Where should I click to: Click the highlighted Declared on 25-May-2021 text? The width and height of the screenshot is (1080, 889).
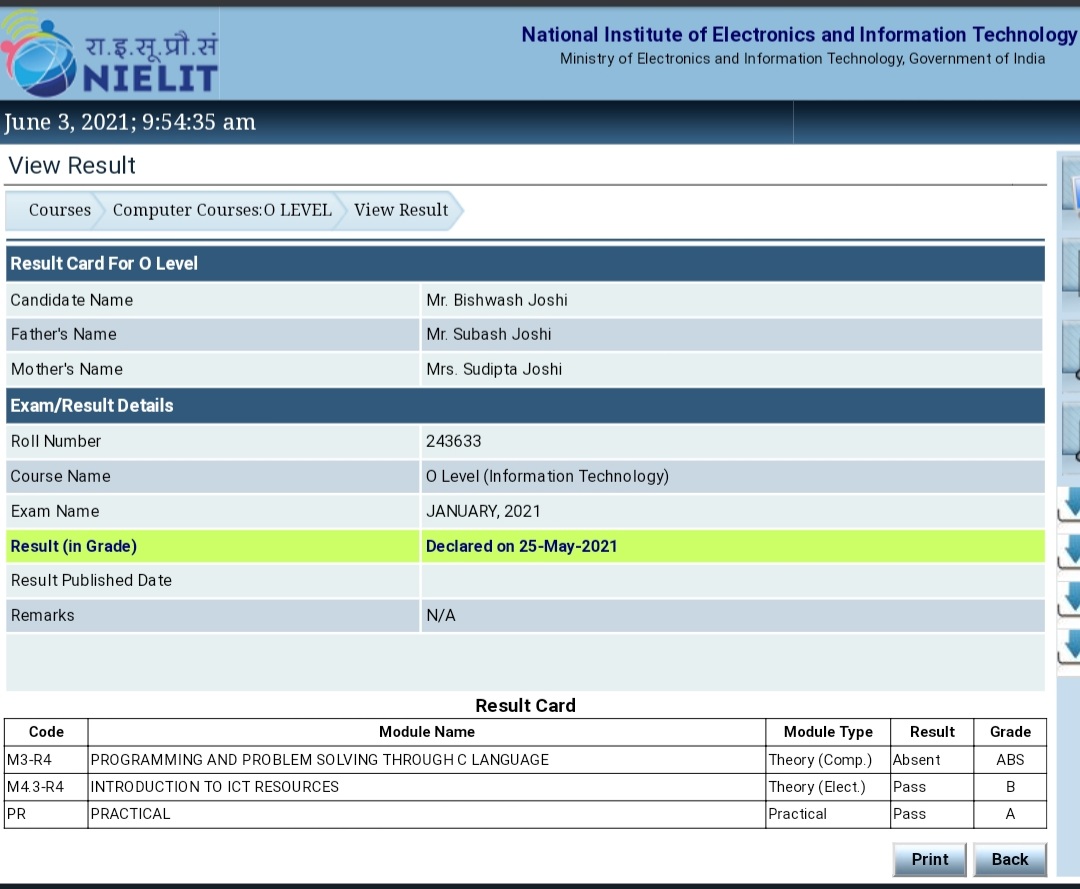click(521, 546)
